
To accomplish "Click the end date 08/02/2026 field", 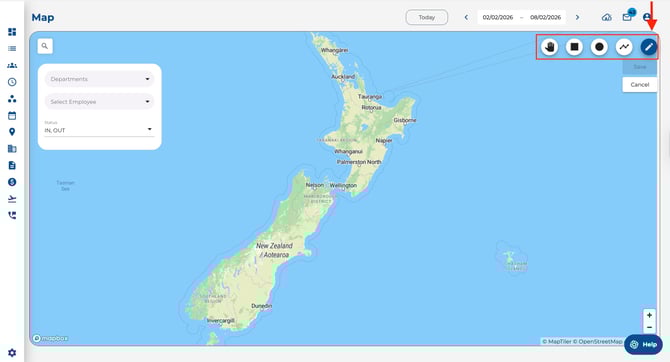I will (x=545, y=18).
